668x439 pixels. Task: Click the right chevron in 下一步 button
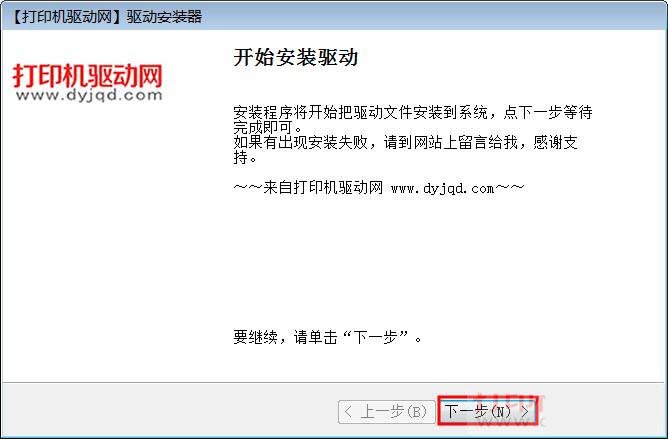click(x=525, y=412)
